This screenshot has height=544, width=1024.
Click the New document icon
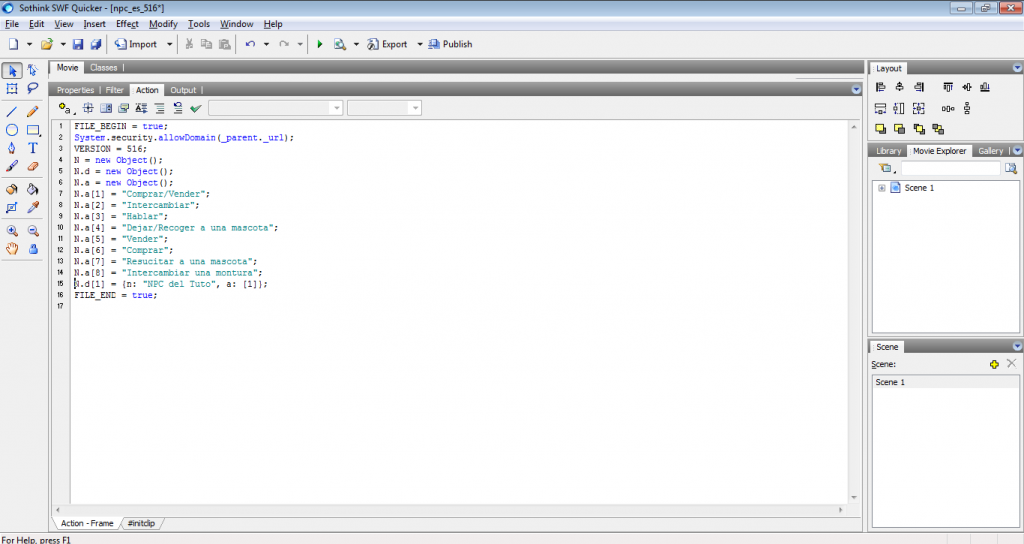point(14,44)
